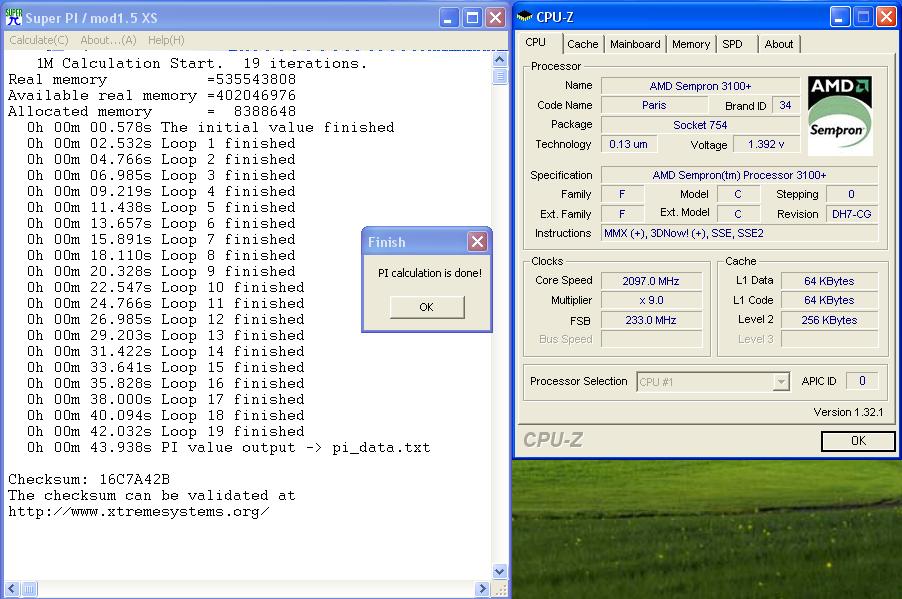
Task: Click the vertical scrollbar up arrow in Super PI
Action: (500, 59)
